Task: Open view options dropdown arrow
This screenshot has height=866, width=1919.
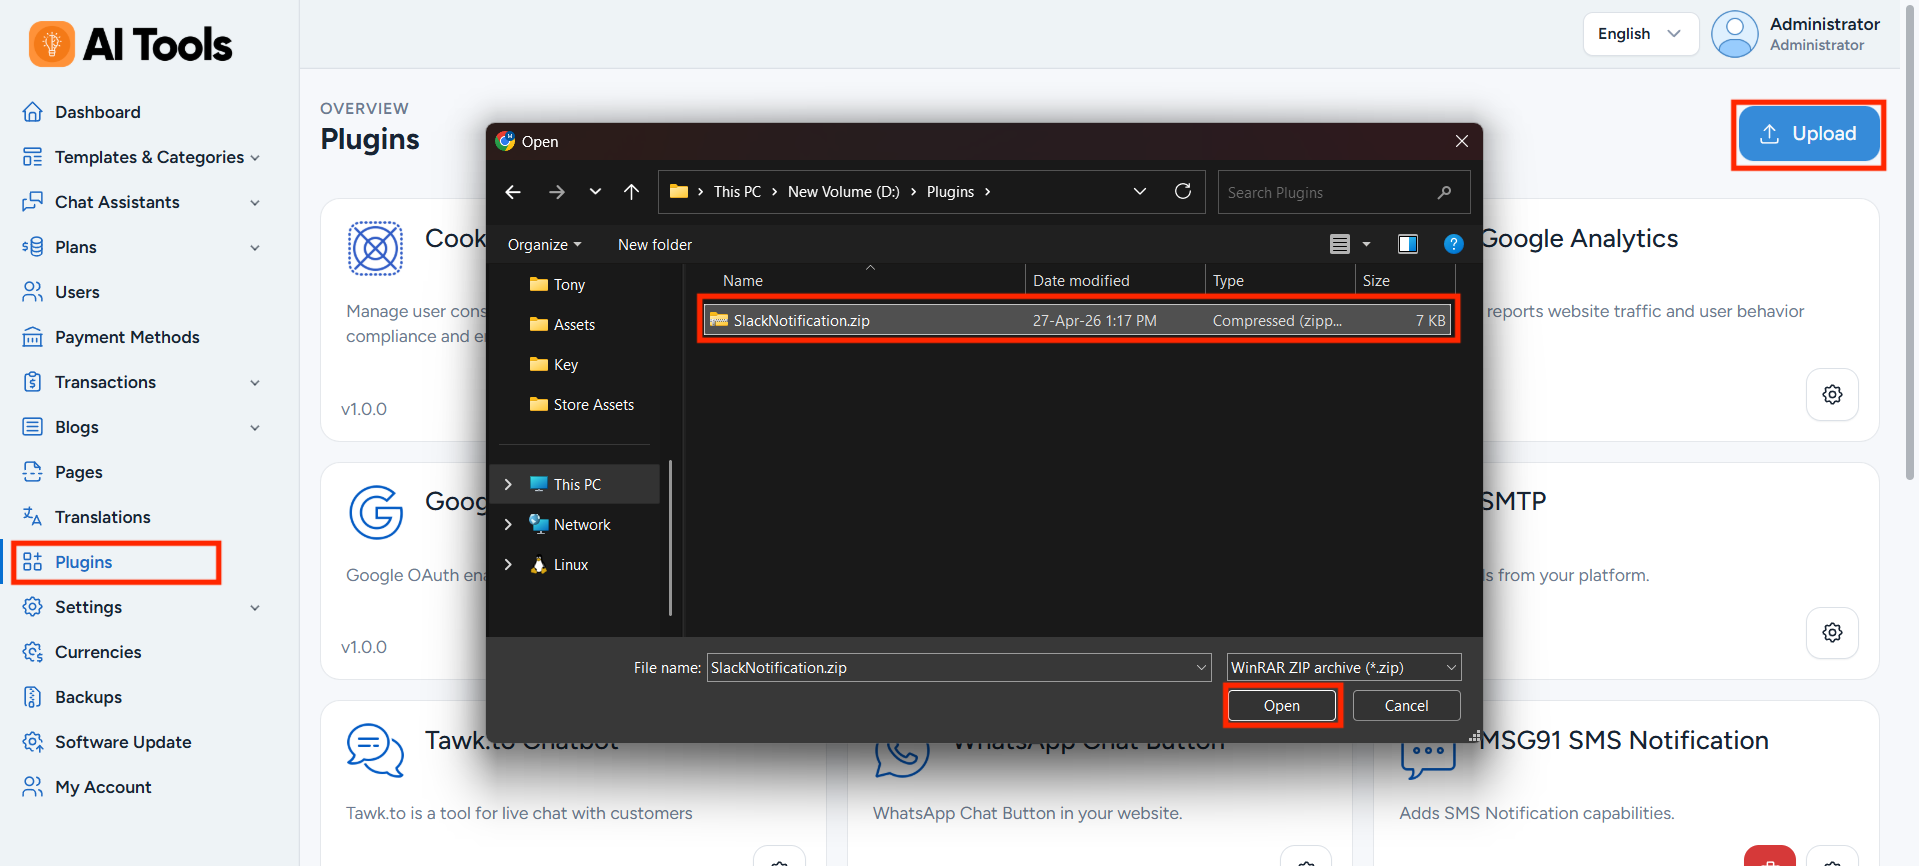Action: pos(1366,244)
